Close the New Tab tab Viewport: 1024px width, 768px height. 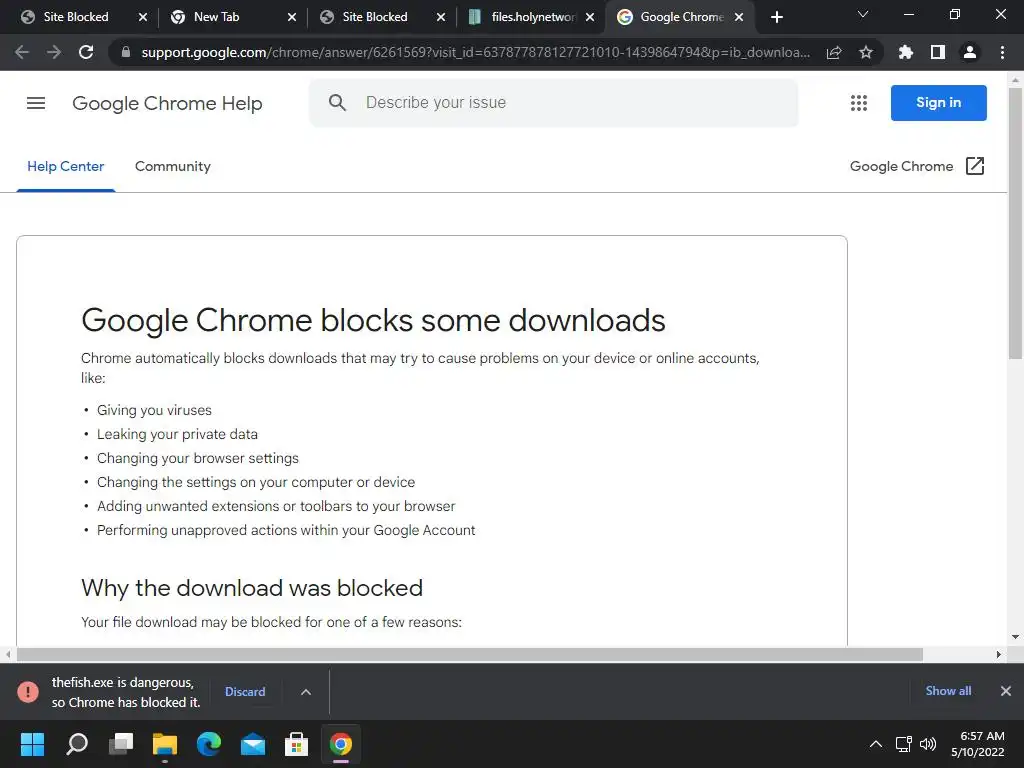point(292,17)
